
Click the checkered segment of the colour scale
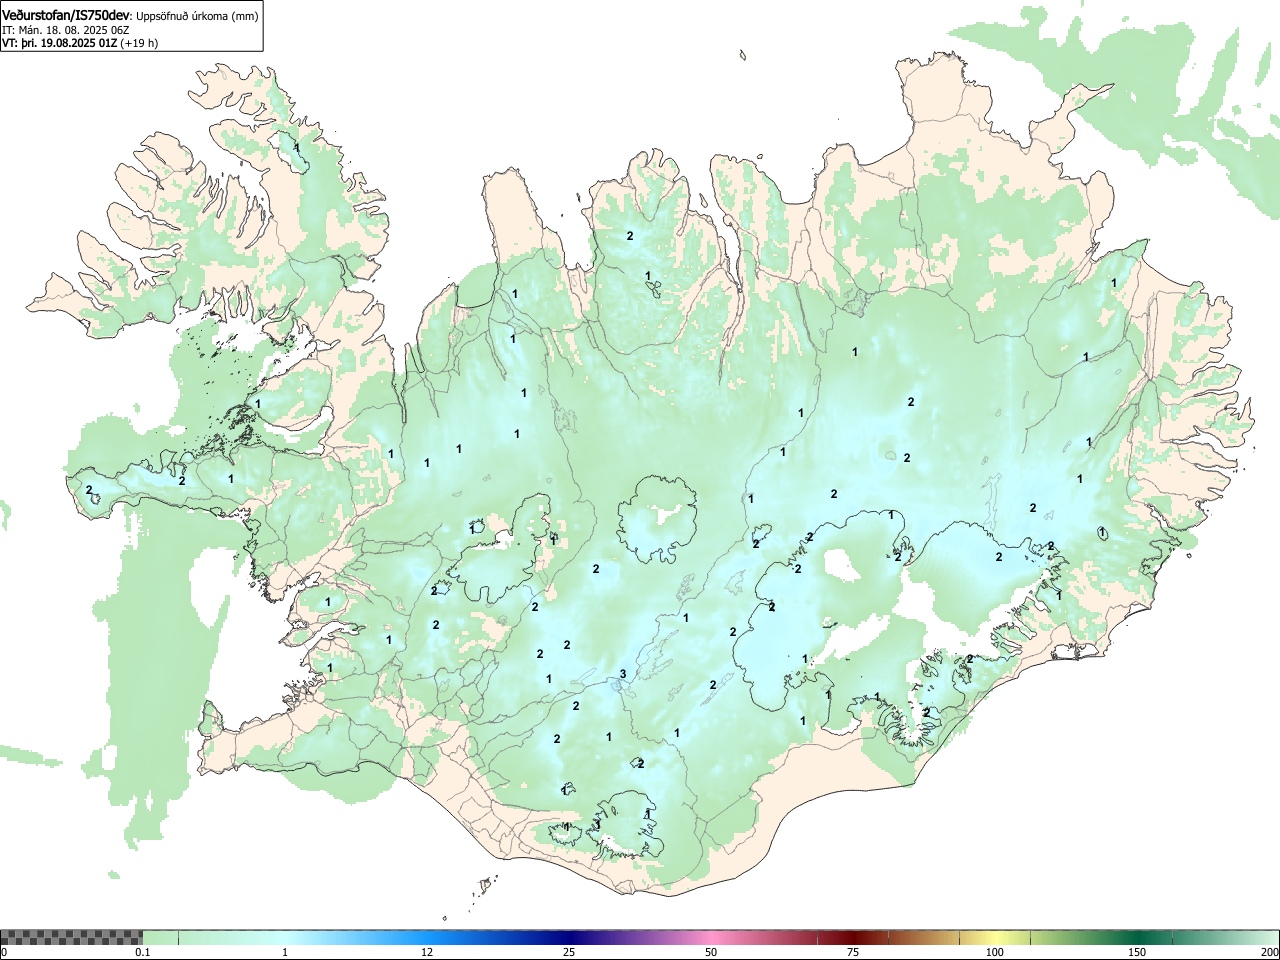[71, 937]
